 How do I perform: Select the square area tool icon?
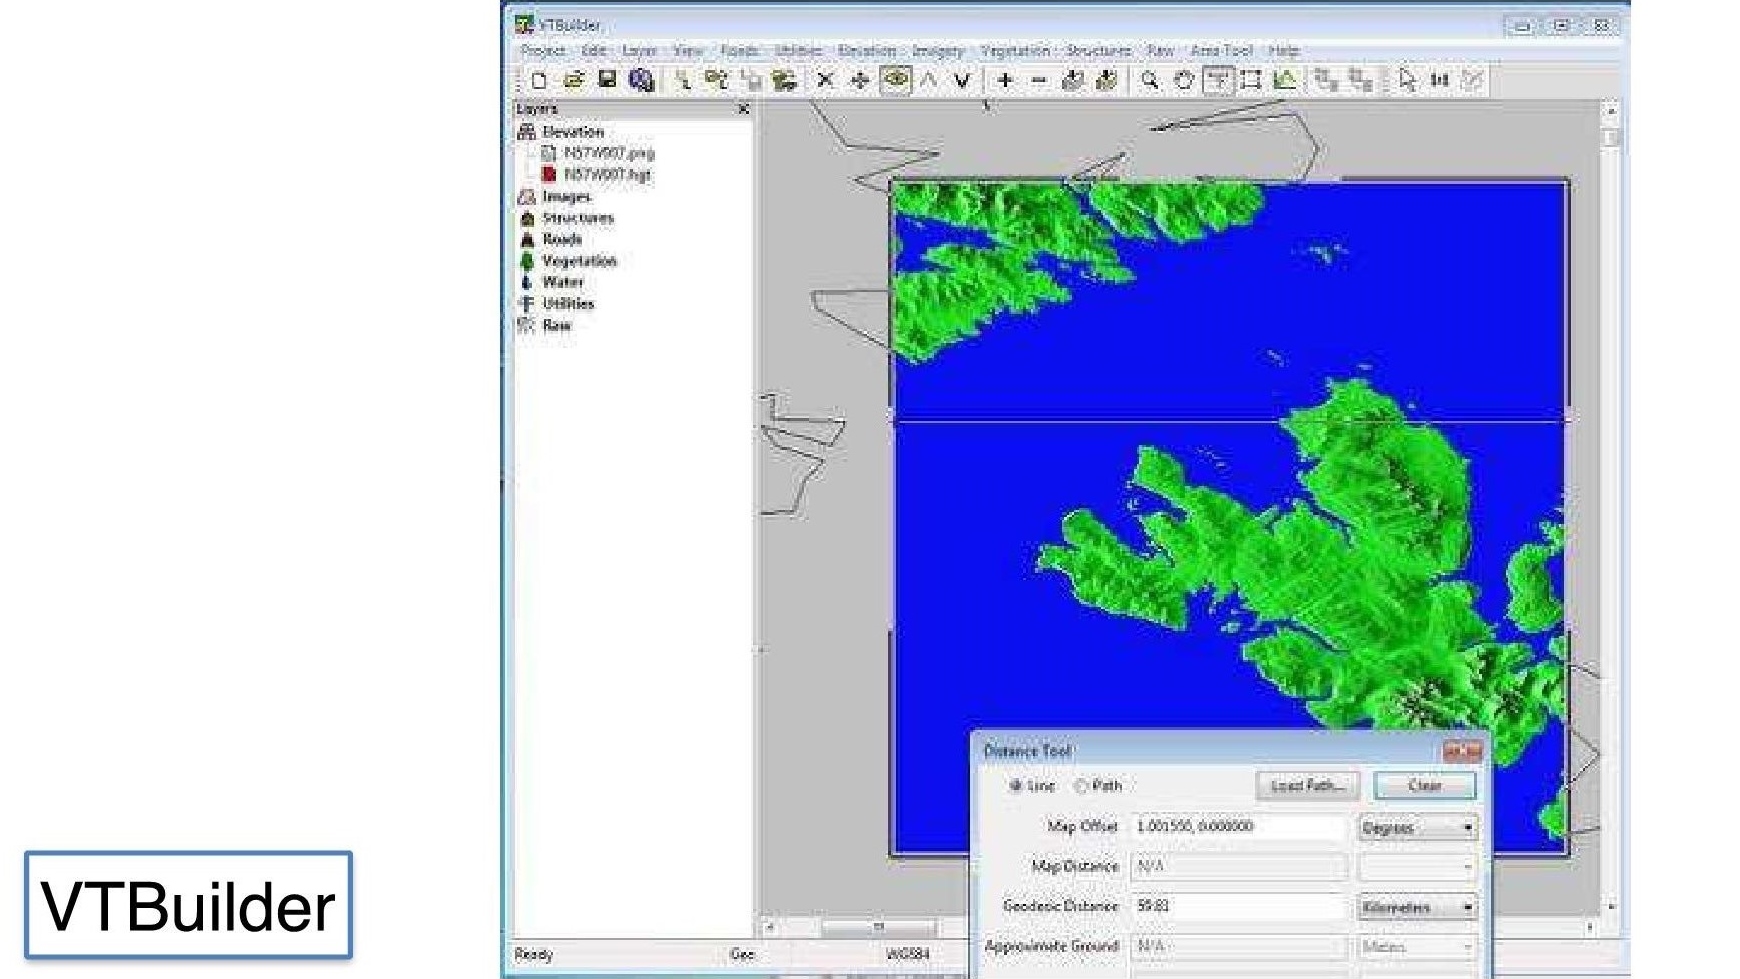[1251, 80]
